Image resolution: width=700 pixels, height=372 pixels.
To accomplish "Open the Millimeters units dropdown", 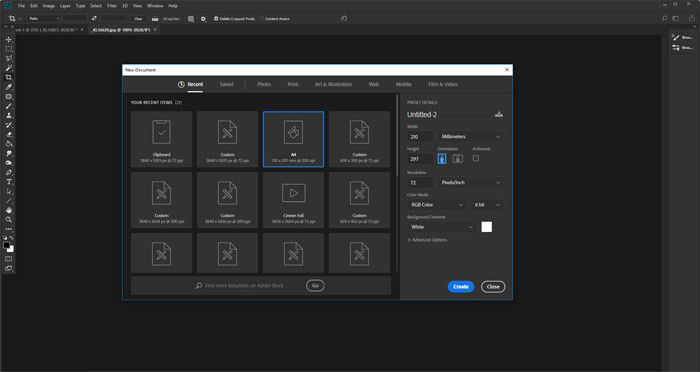I will pyautogui.click(x=471, y=137).
